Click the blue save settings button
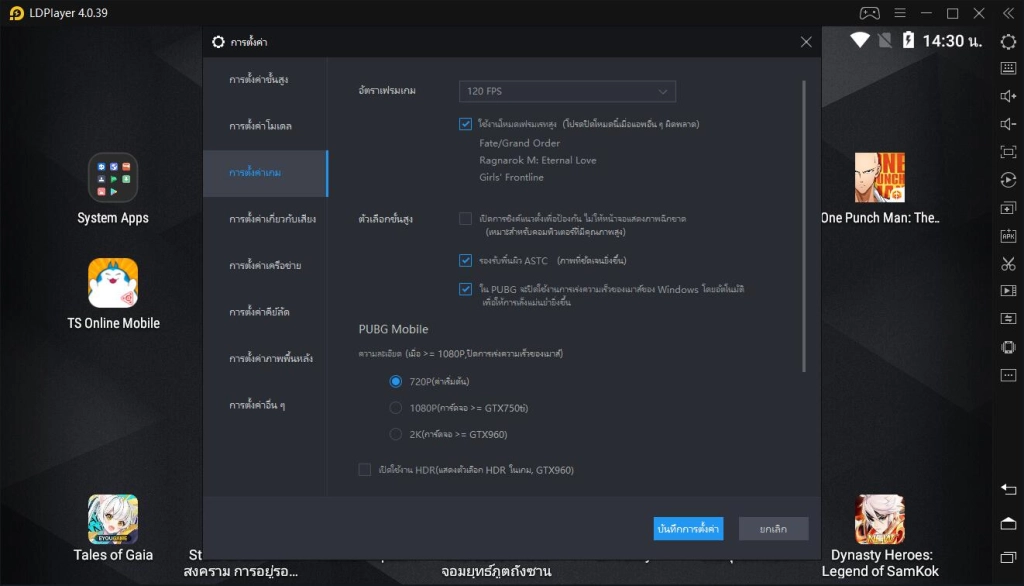This screenshot has width=1024, height=586. (688, 529)
